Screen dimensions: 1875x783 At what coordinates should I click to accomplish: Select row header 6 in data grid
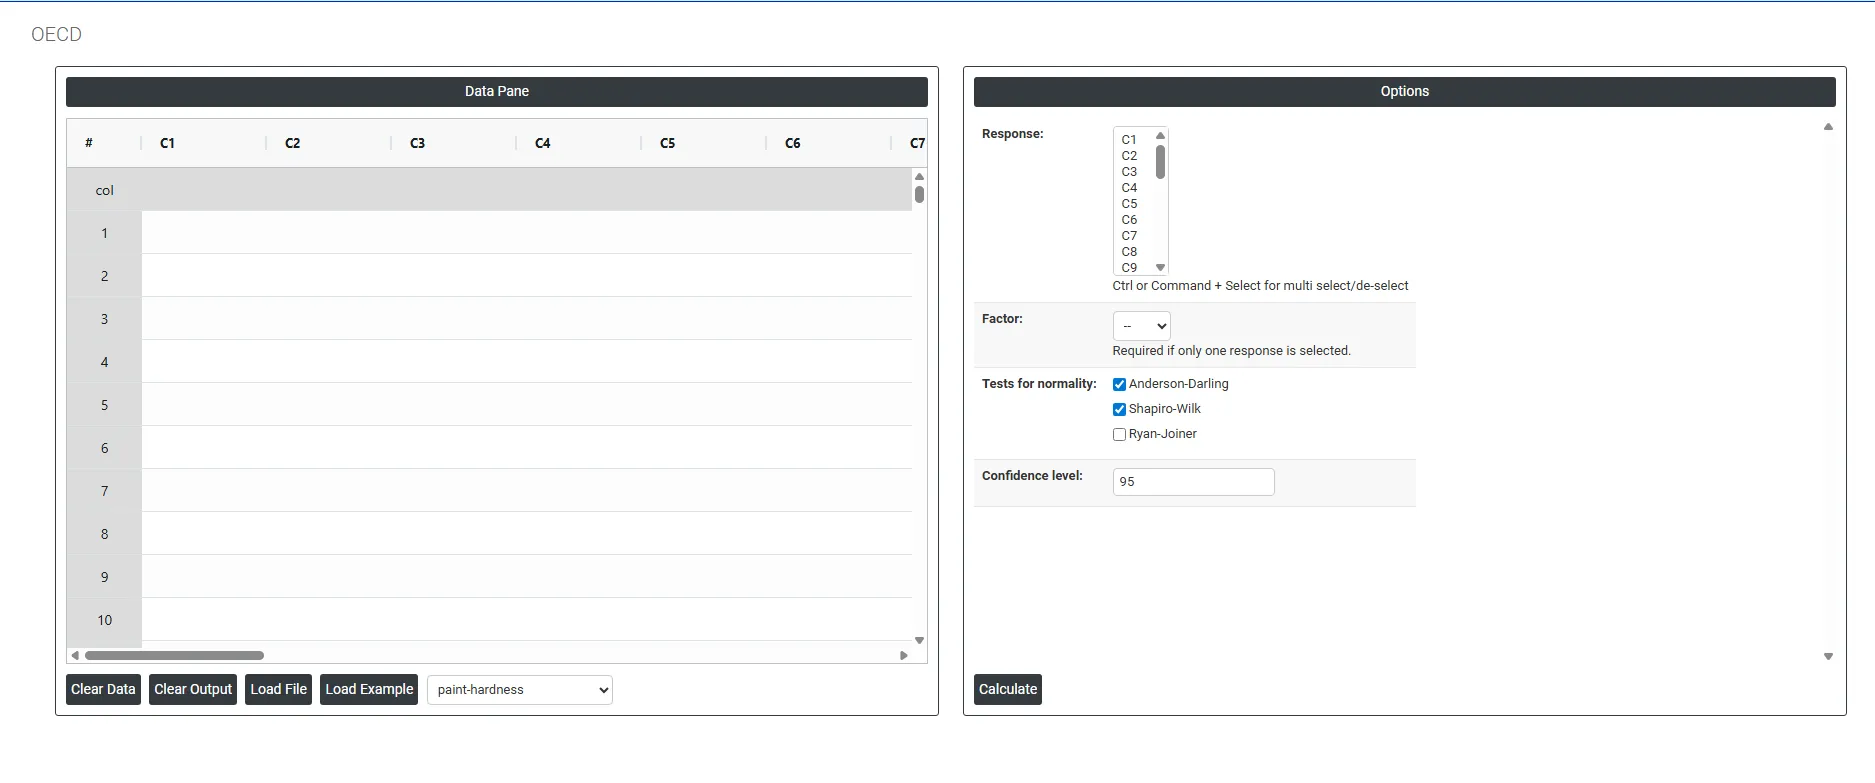[104, 448]
